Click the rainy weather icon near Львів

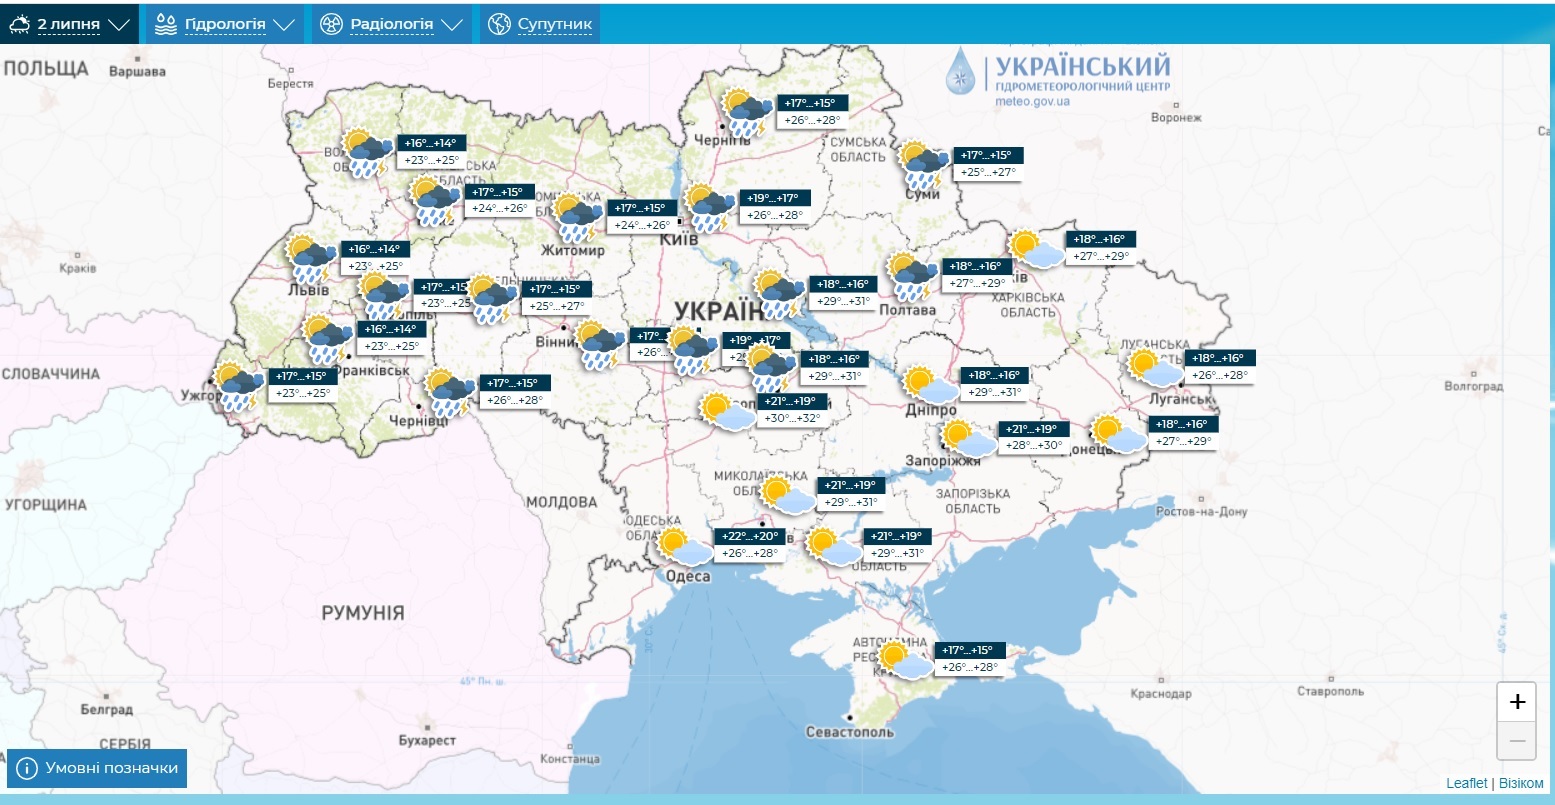312,259
